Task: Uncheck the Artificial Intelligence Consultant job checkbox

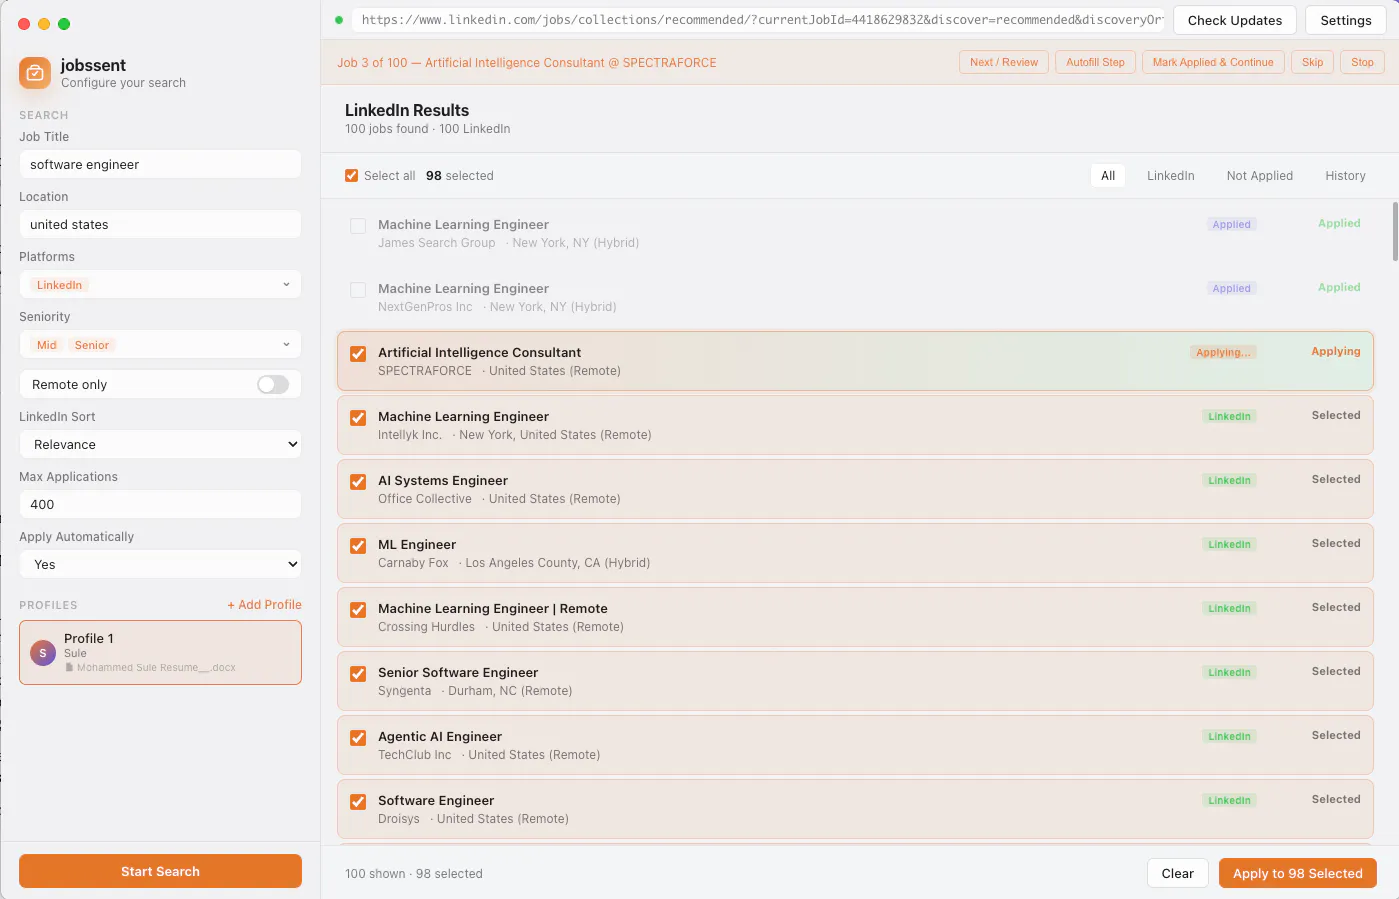Action: tap(358, 354)
